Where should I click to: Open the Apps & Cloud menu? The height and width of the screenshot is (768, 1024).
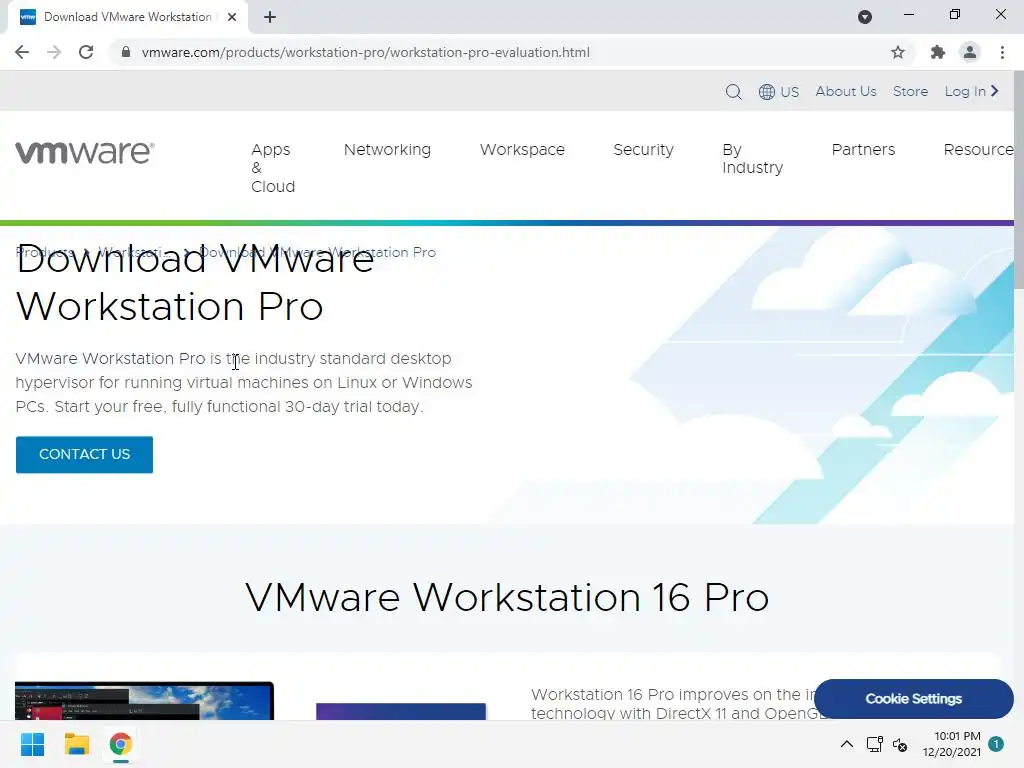tap(273, 168)
